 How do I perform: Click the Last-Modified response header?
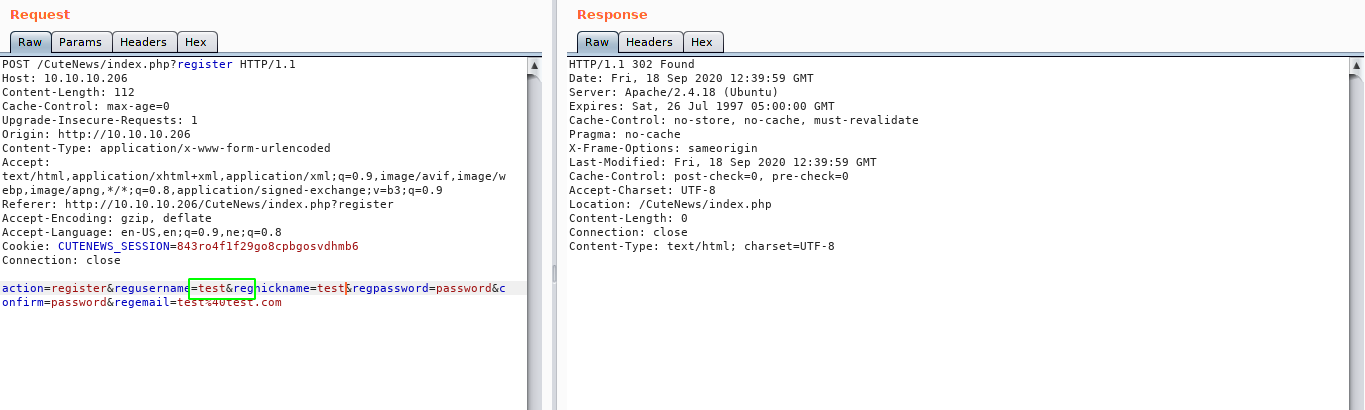click(x=723, y=162)
